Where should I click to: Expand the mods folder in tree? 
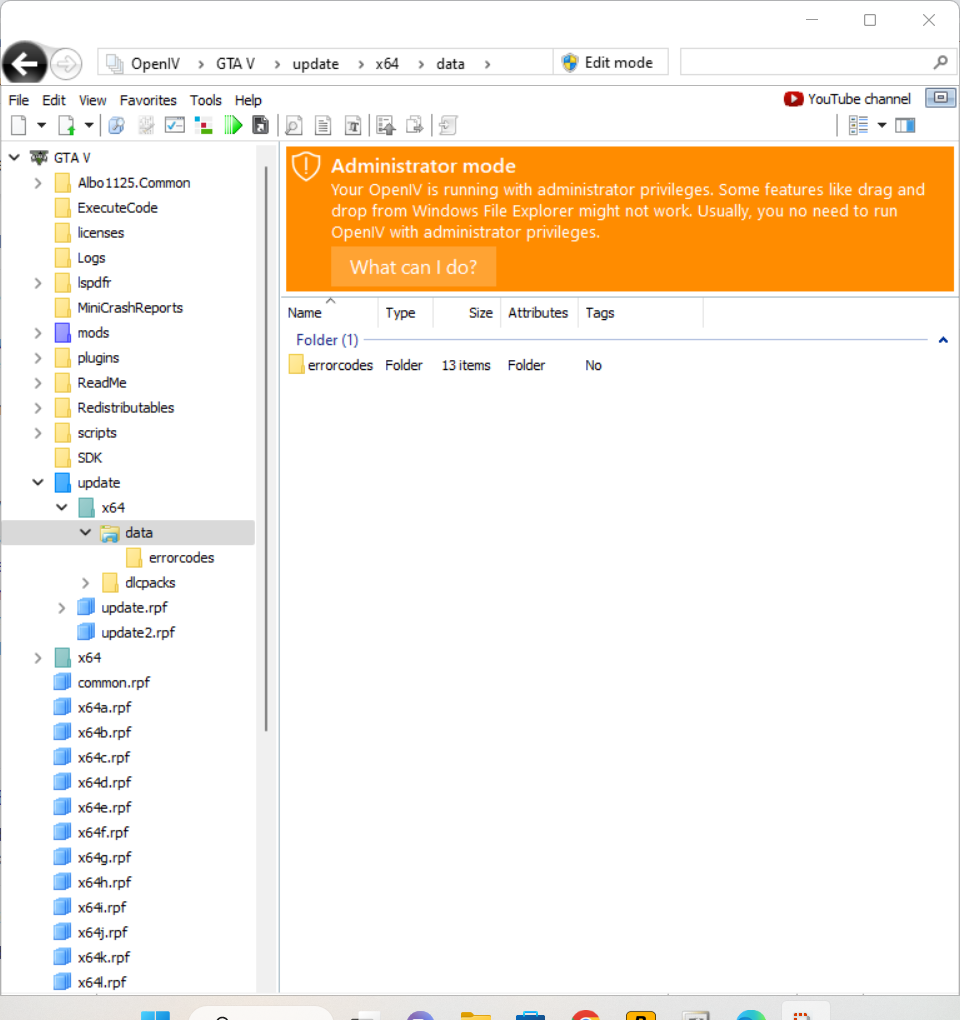coord(38,333)
